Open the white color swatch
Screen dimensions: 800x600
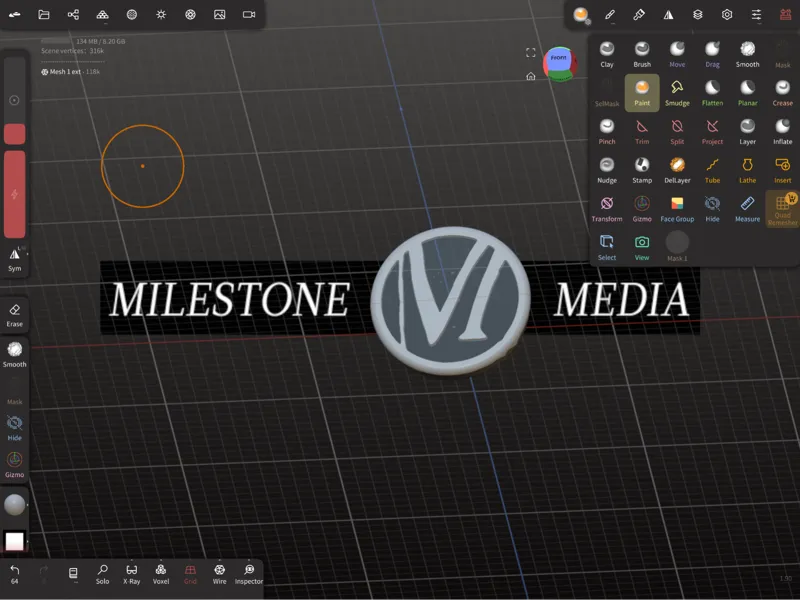pos(14,541)
